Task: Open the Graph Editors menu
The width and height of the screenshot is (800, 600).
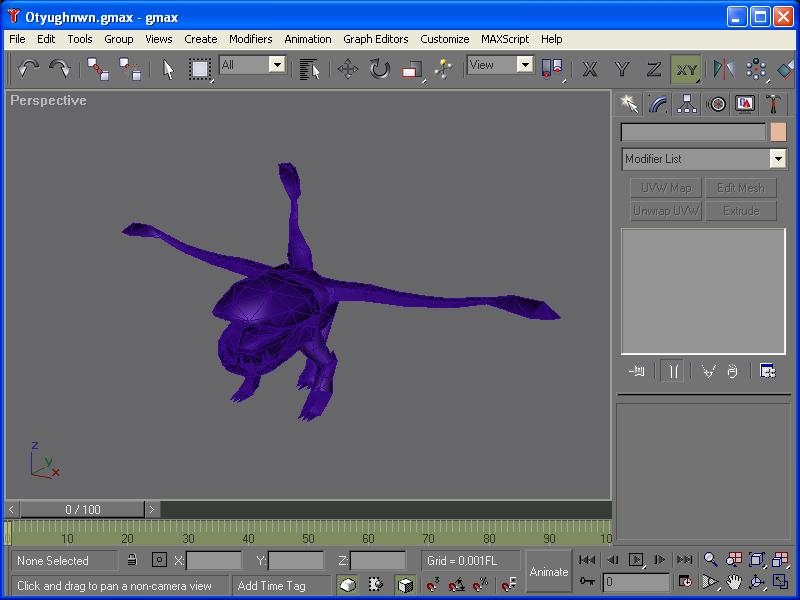Action: click(x=376, y=39)
